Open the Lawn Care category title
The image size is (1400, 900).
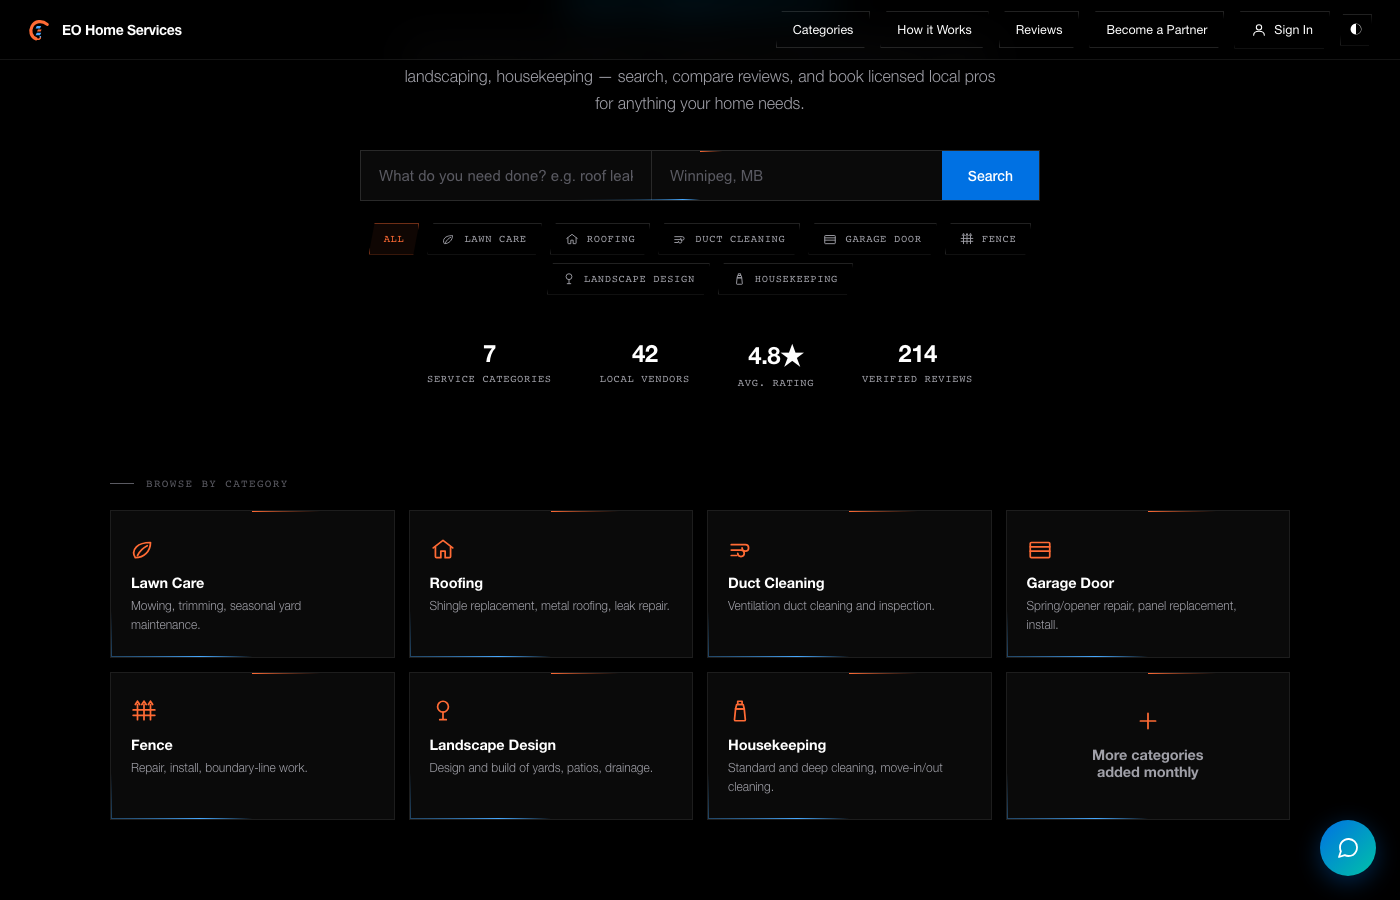pyautogui.click(x=167, y=583)
